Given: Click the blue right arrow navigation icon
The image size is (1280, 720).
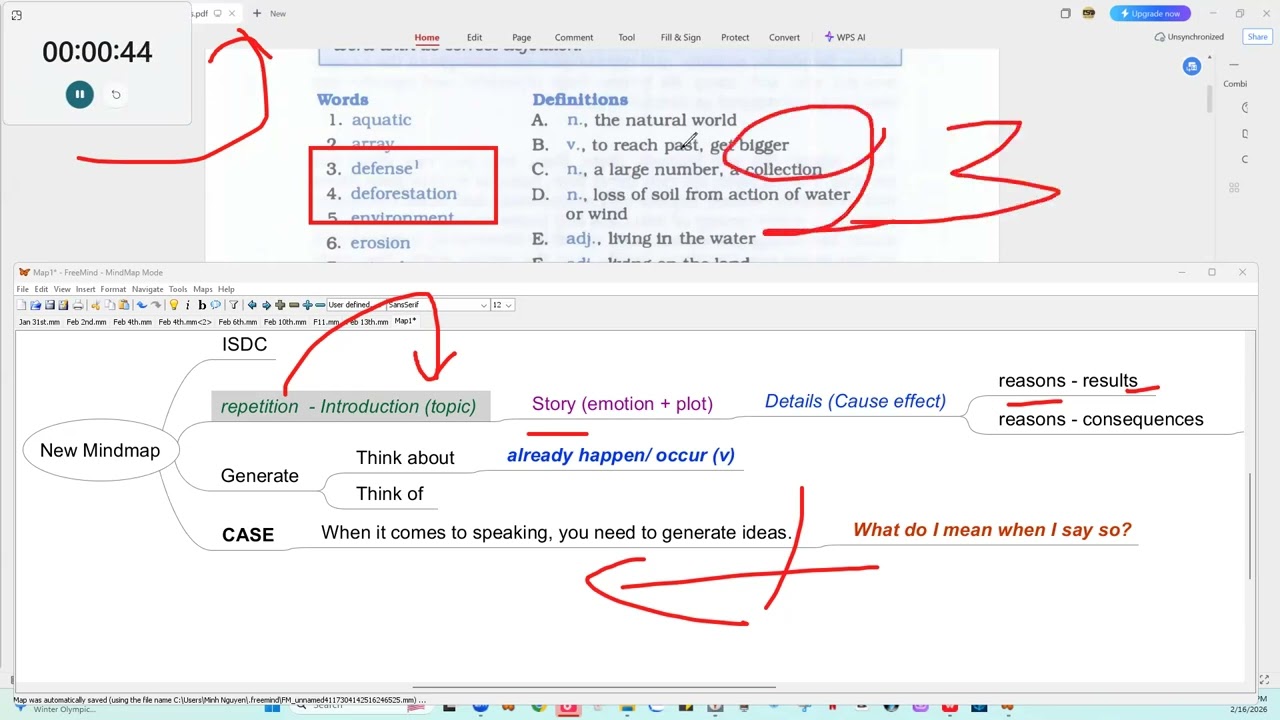Looking at the screenshot, I should (266, 305).
